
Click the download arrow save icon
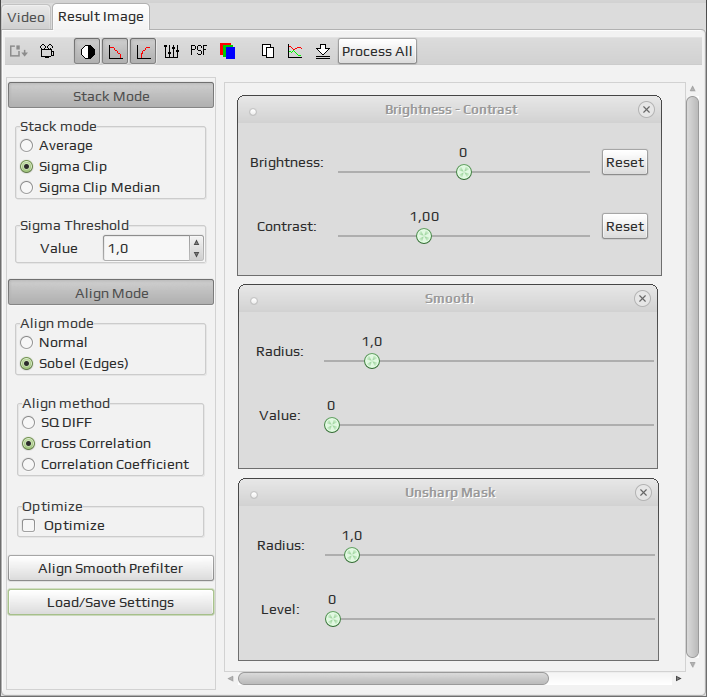pyautogui.click(x=323, y=51)
